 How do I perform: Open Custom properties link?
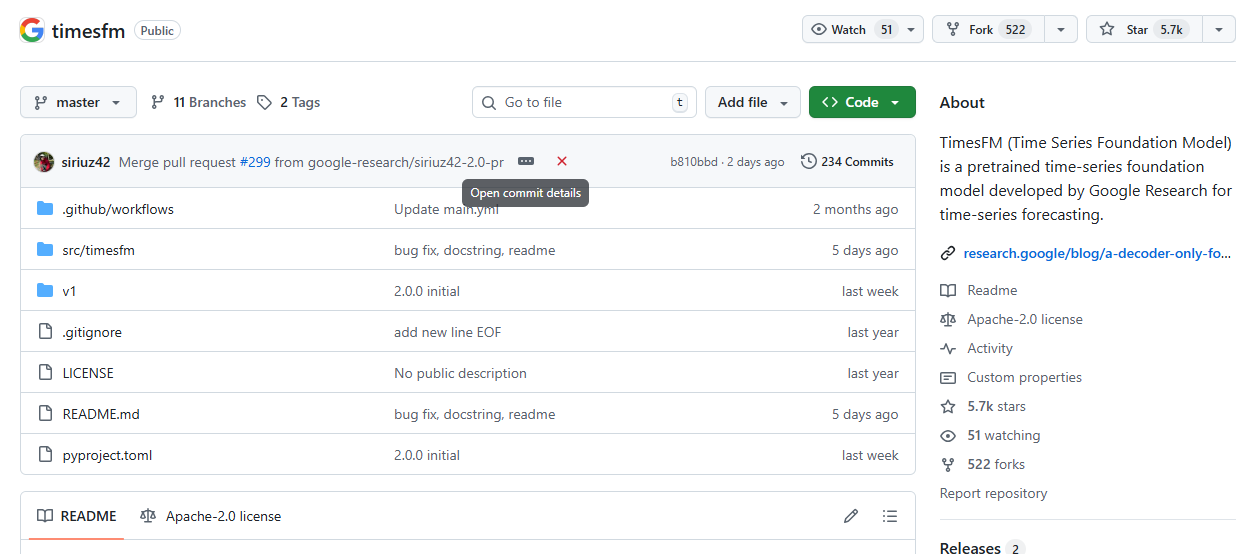tap(1024, 377)
